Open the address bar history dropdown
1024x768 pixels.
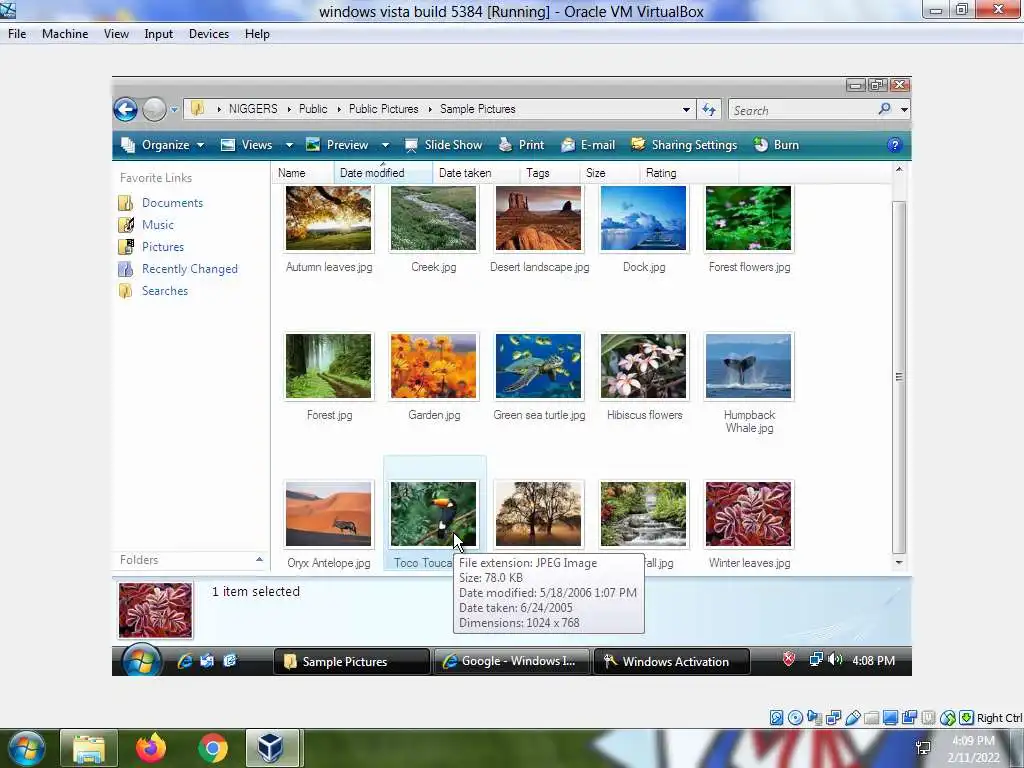point(686,110)
